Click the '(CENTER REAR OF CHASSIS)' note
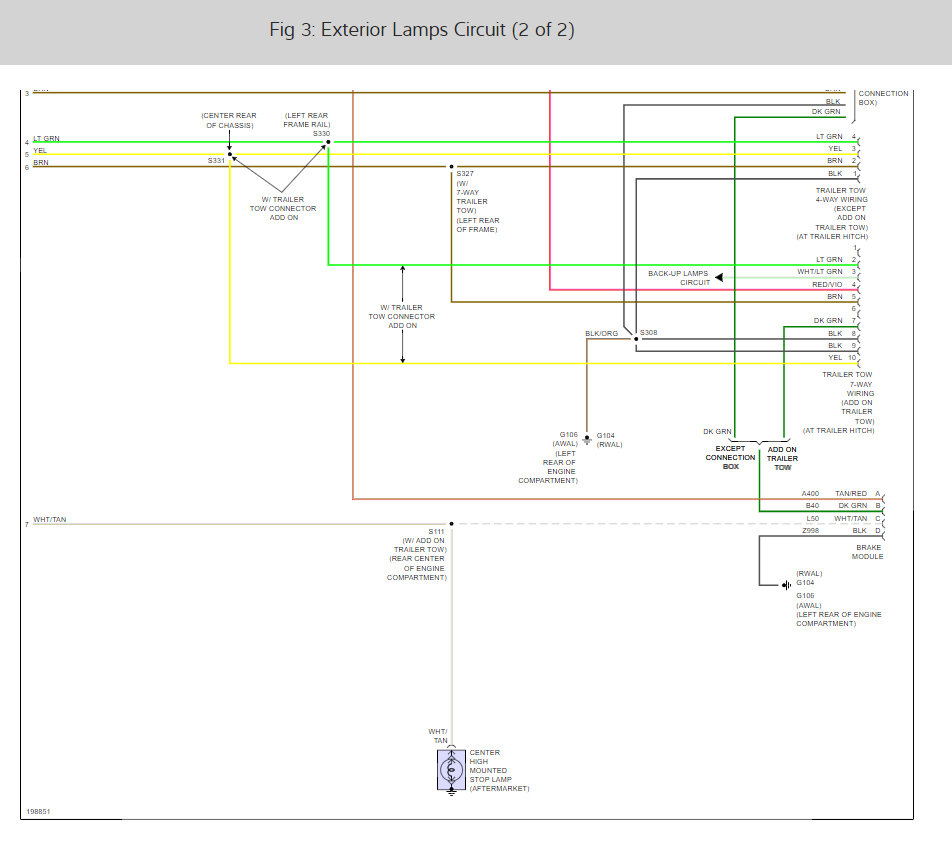This screenshot has height=851, width=952. pos(229,120)
